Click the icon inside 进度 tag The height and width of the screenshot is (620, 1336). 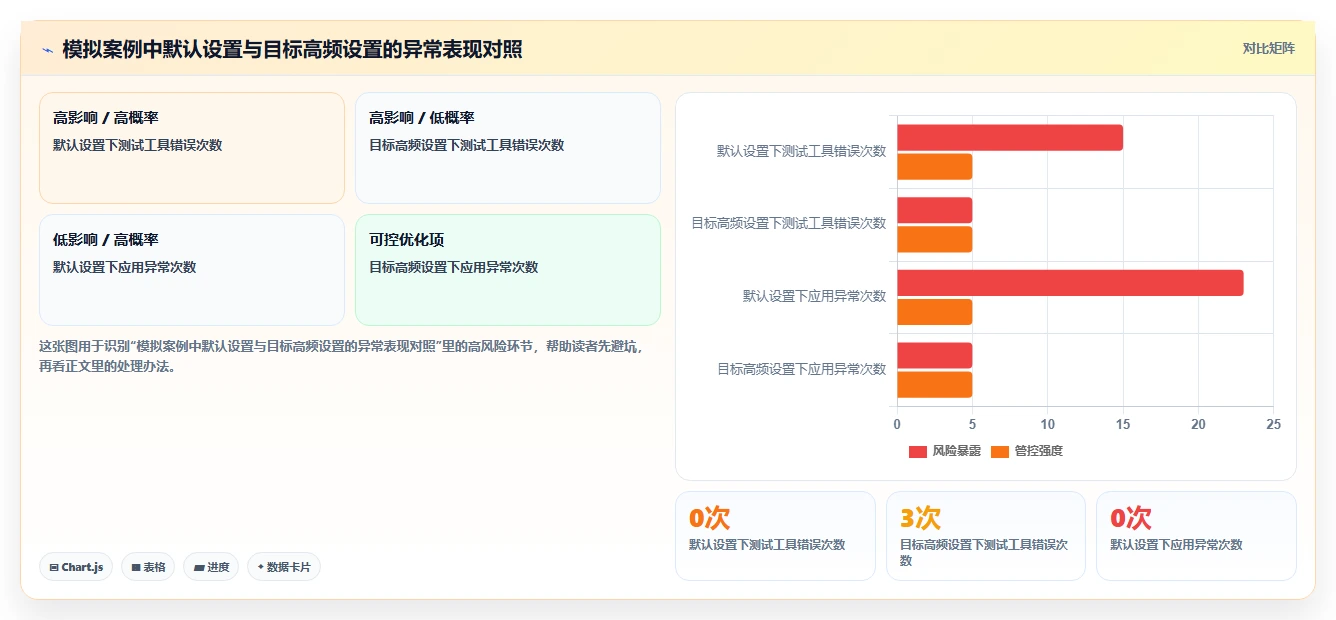point(199,567)
